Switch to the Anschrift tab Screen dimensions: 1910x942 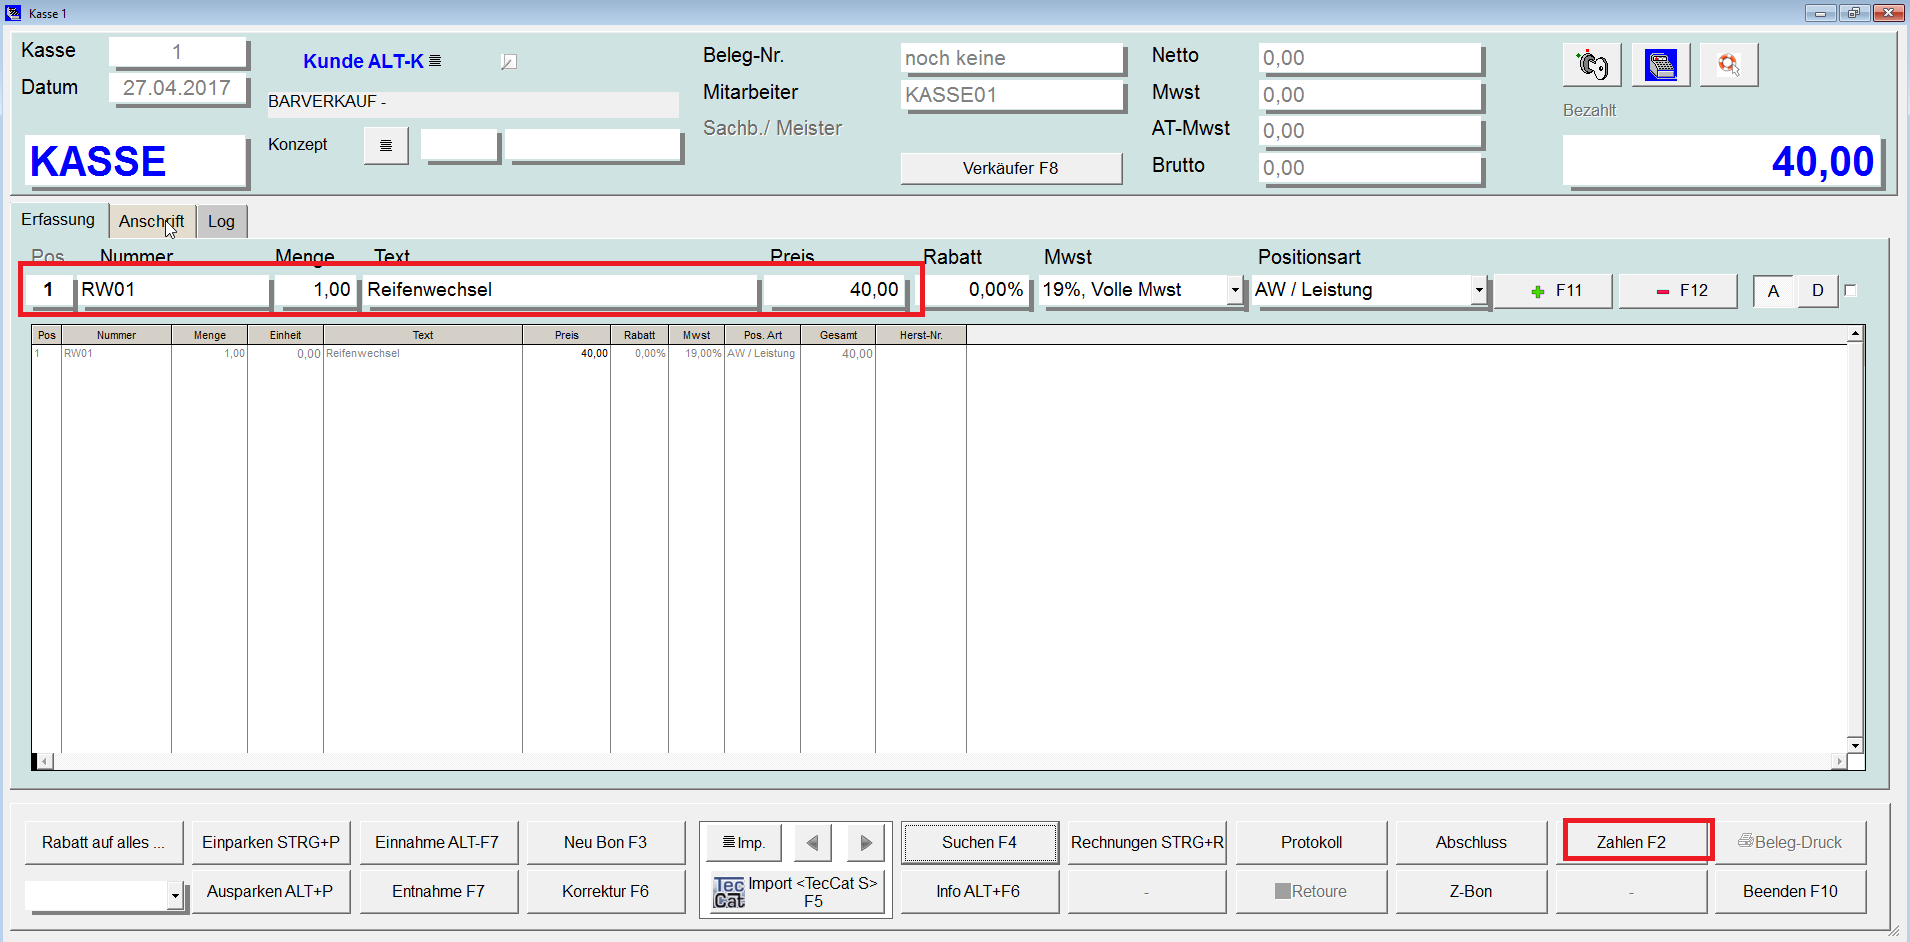151,221
